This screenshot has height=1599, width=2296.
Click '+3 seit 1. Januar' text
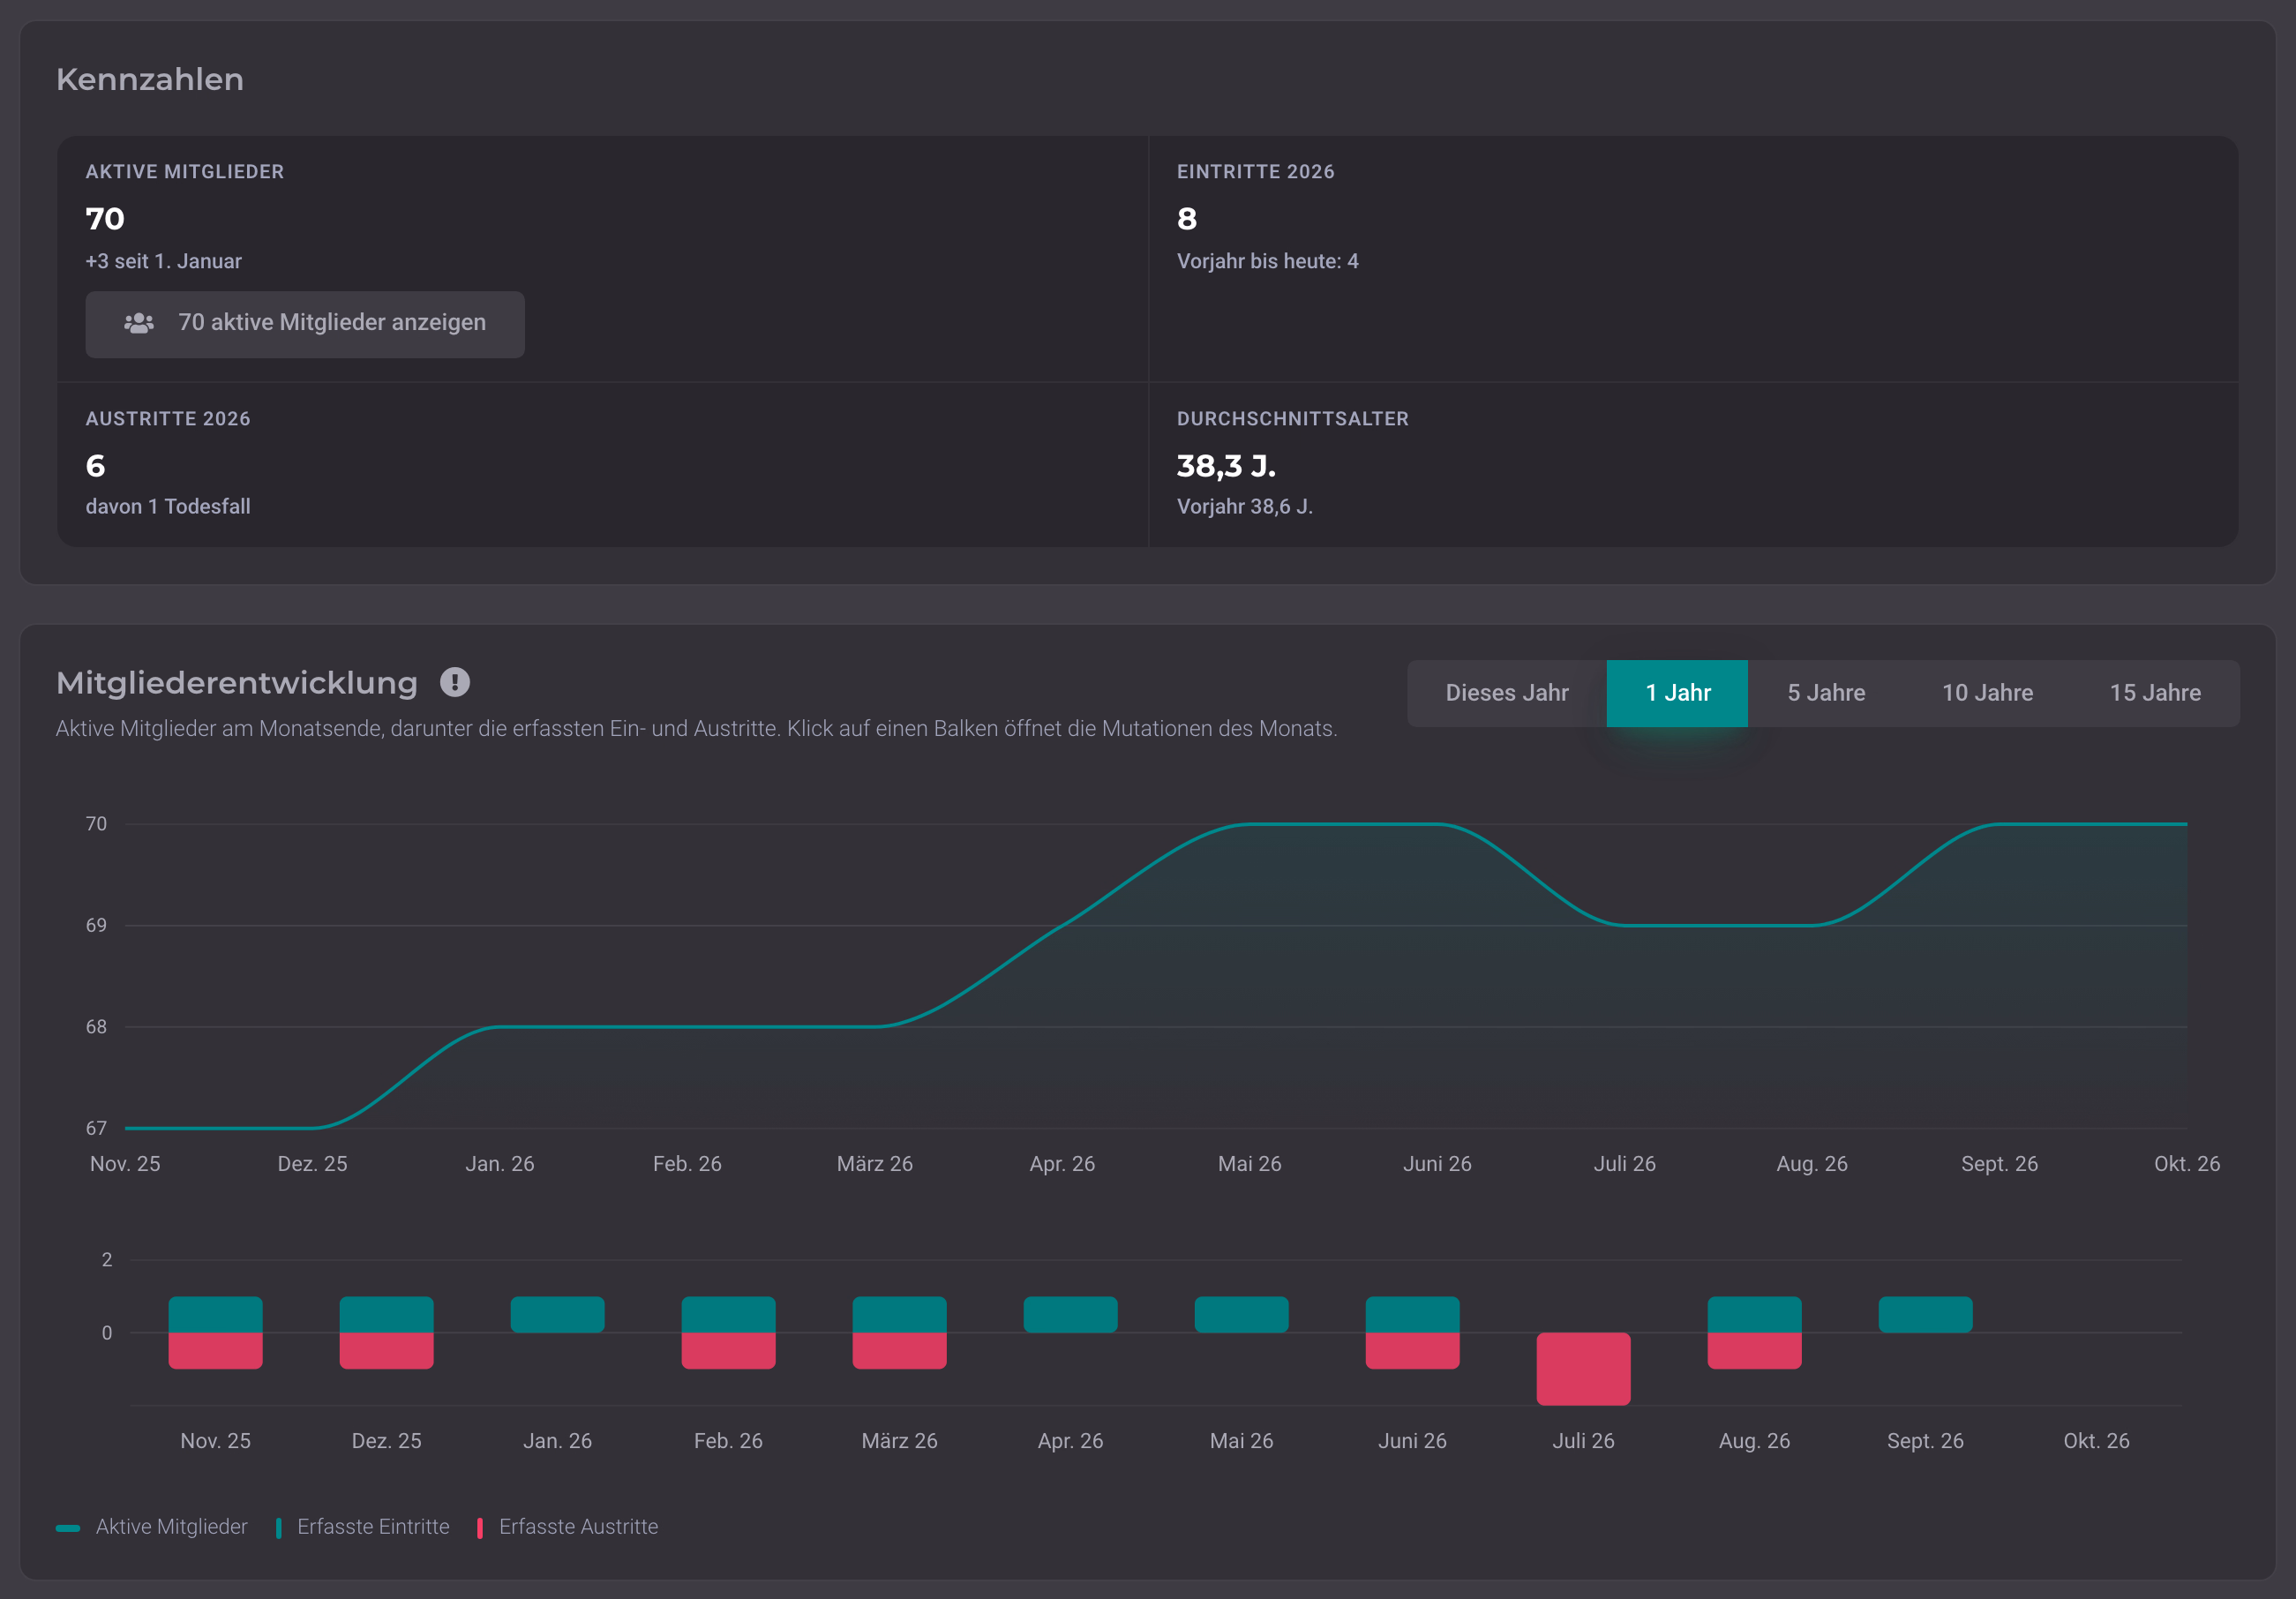point(163,261)
